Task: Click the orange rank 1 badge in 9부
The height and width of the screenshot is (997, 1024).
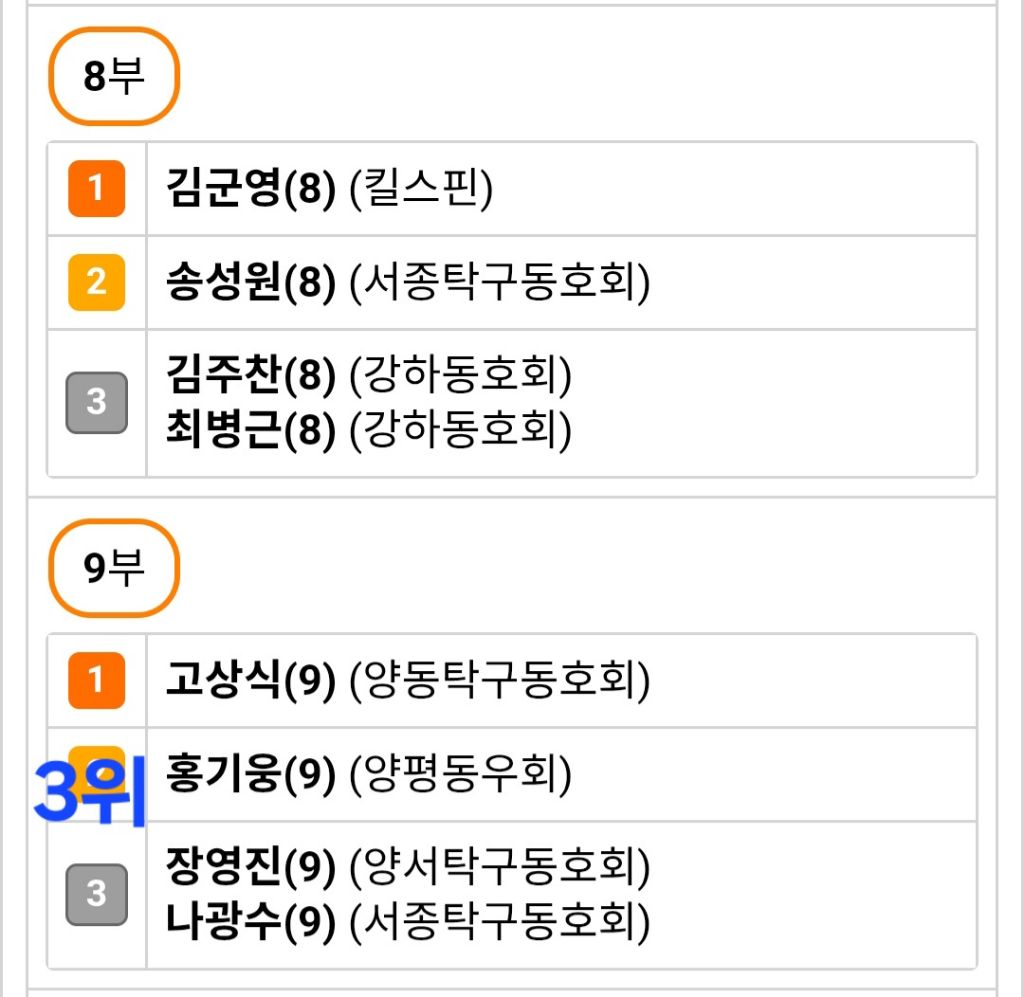Action: (x=96, y=681)
